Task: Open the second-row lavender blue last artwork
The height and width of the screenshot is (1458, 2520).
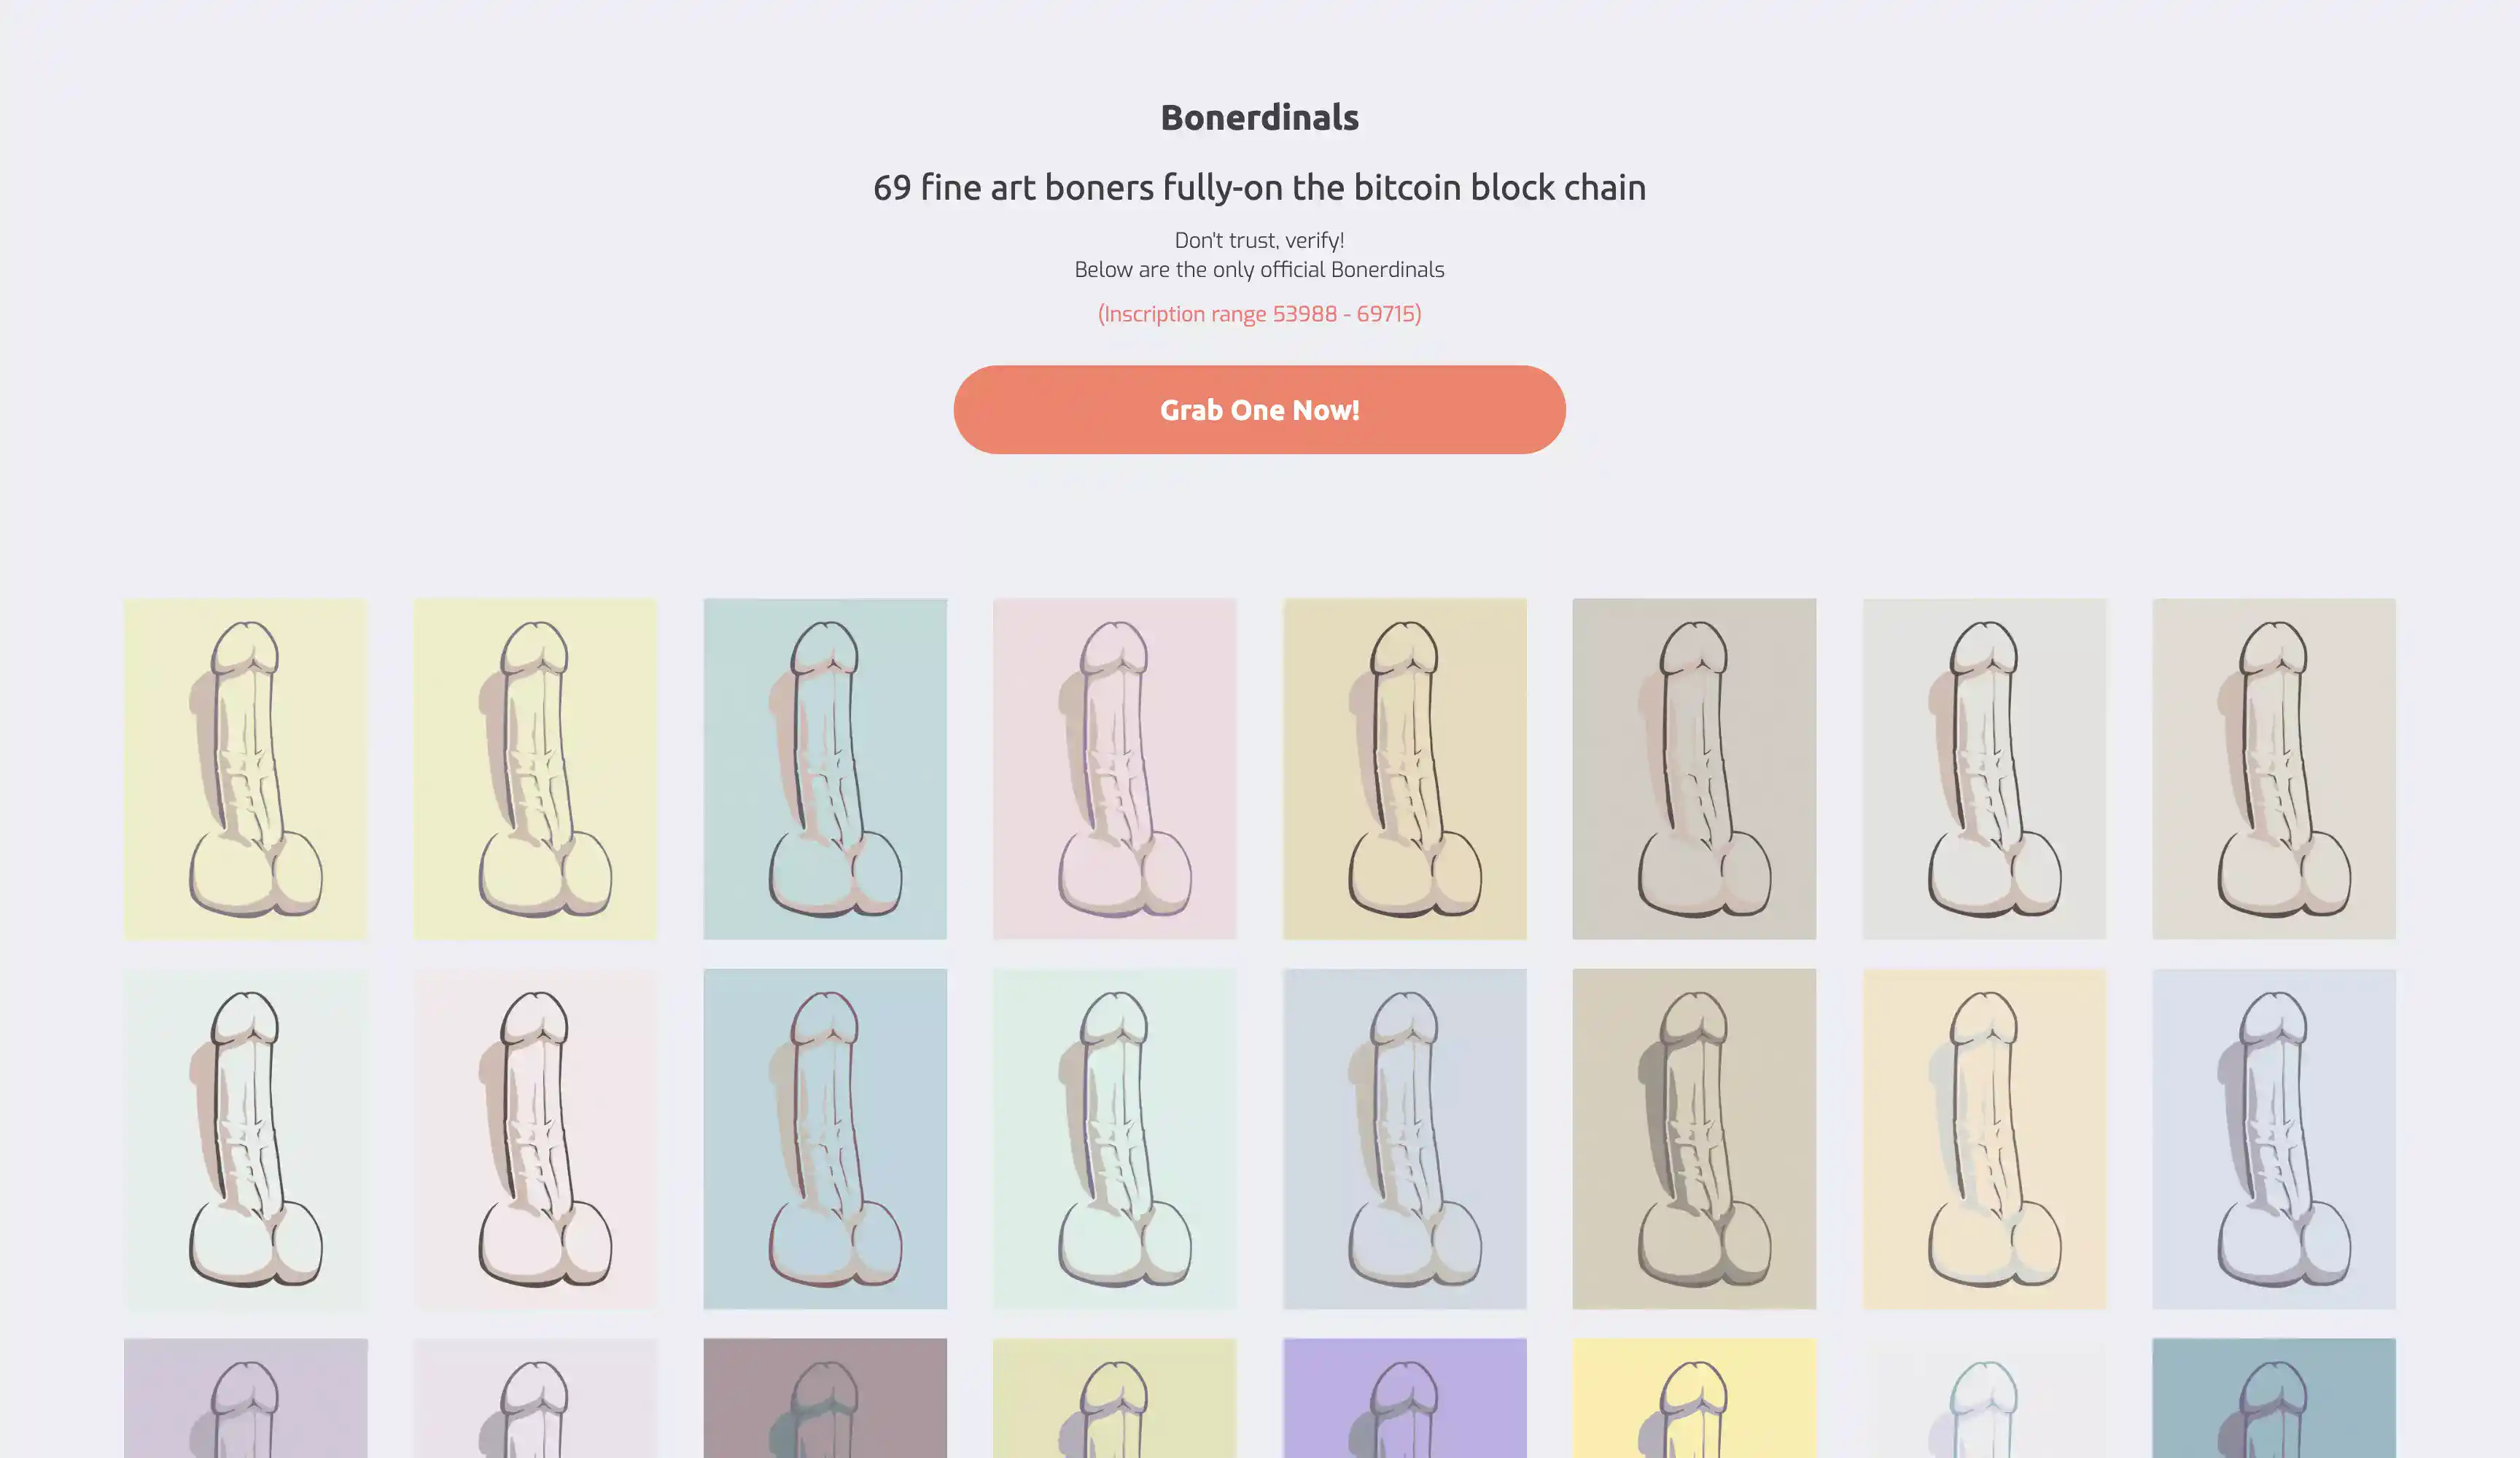Action: [2274, 1138]
